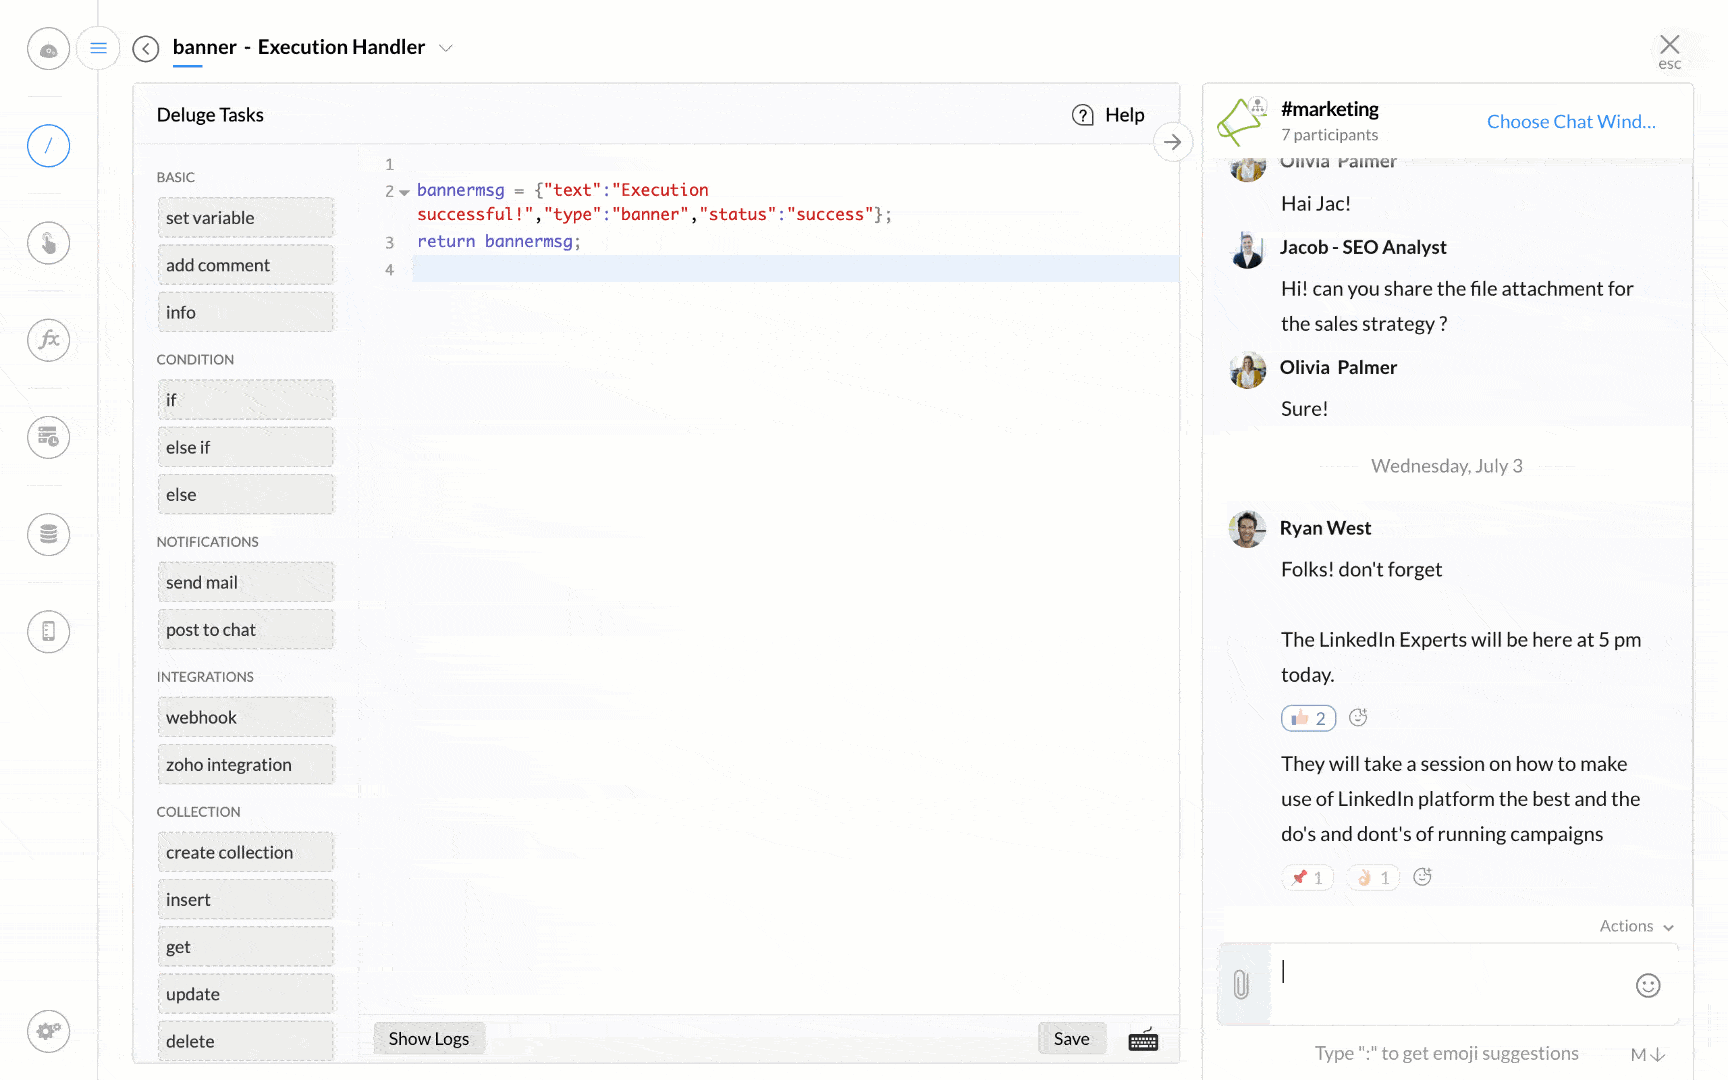Screen dimensions: 1728x1080
Task: Expand the Execution Handler title dropdown
Action: point(446,48)
